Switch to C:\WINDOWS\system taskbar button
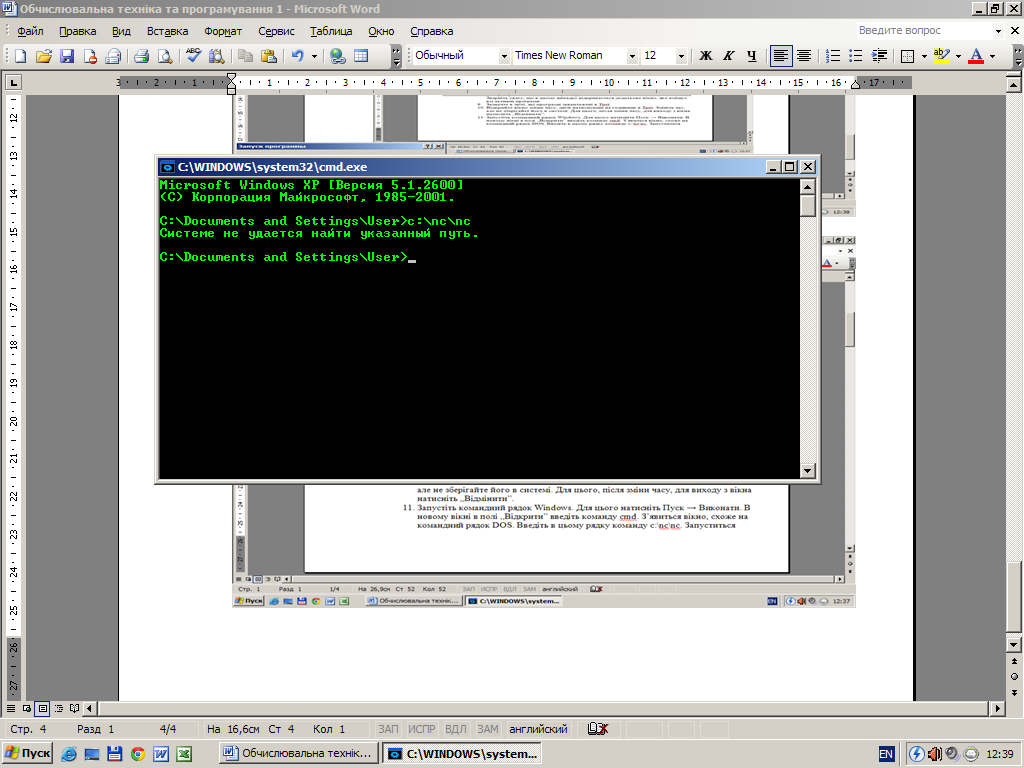Image resolution: width=1024 pixels, height=768 pixels. point(462,754)
